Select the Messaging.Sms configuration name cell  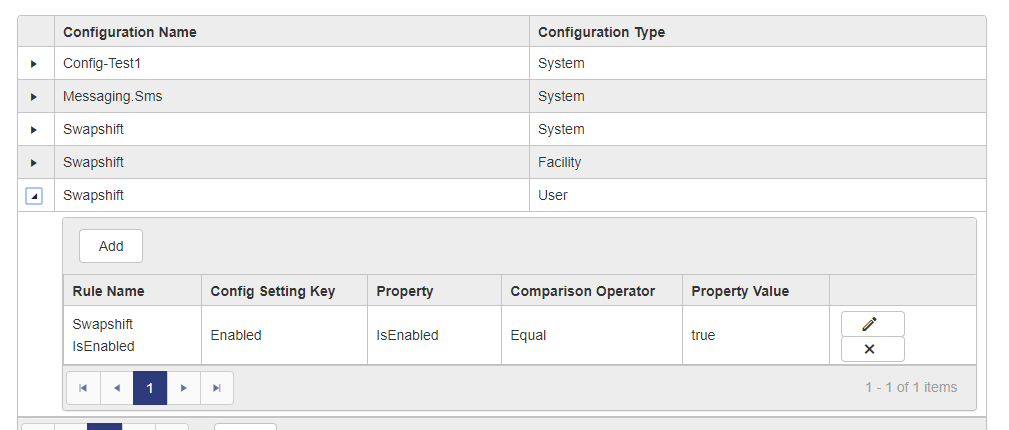tap(112, 97)
